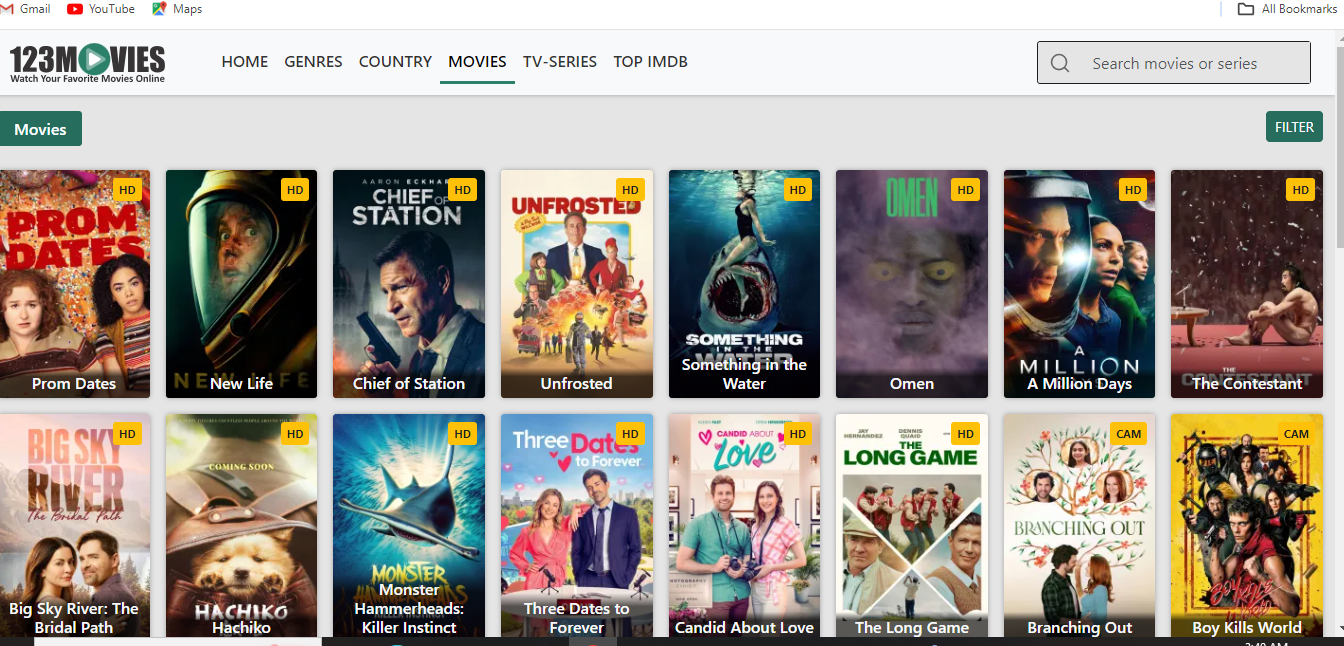
Task: Click the search magnifier icon
Action: point(1061,63)
